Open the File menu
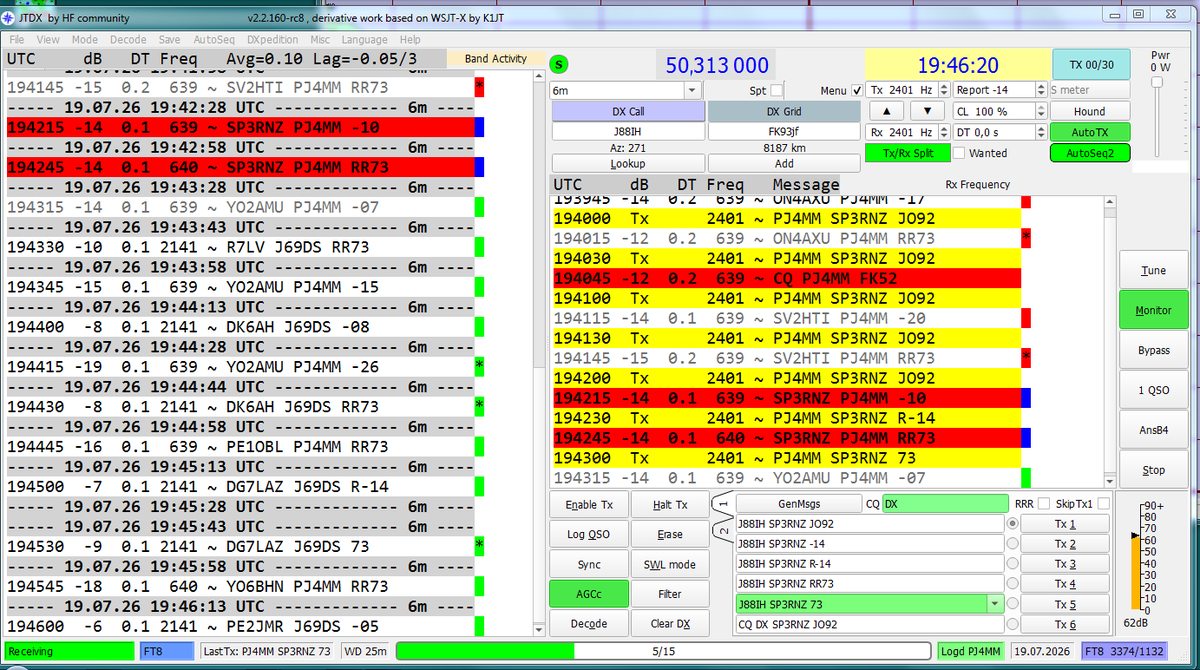The height and width of the screenshot is (670, 1200). click(x=18, y=40)
